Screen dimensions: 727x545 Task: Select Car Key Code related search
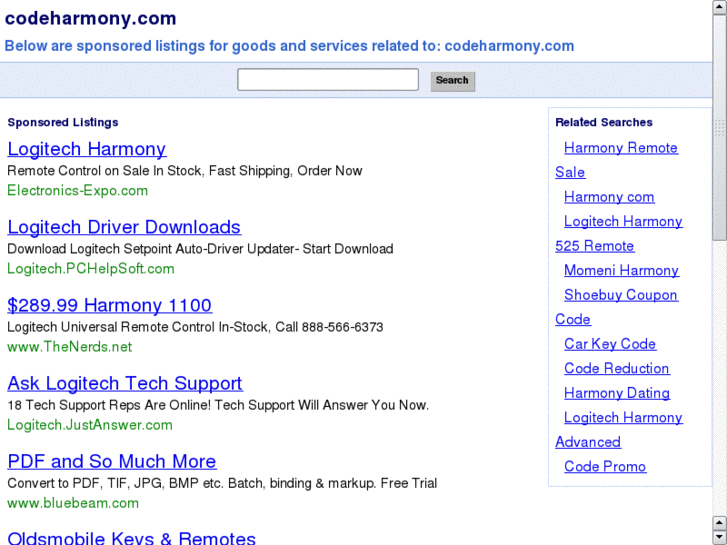(x=610, y=344)
